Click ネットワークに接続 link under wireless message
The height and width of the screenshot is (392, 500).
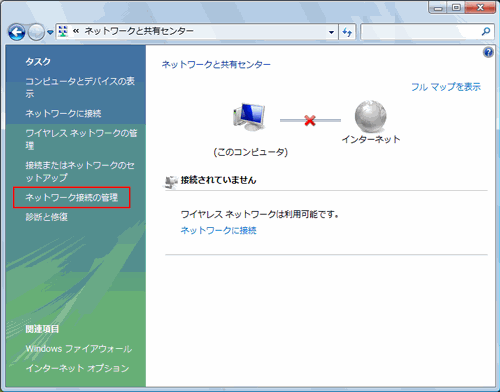pyautogui.click(x=218, y=230)
